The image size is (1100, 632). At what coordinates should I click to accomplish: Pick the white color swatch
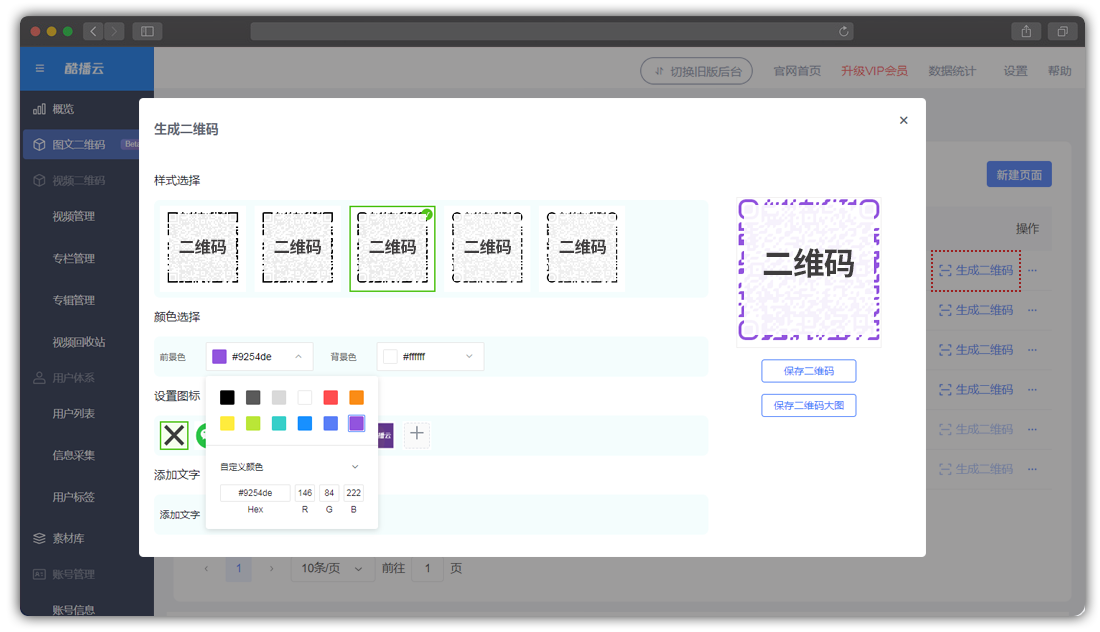[304, 398]
